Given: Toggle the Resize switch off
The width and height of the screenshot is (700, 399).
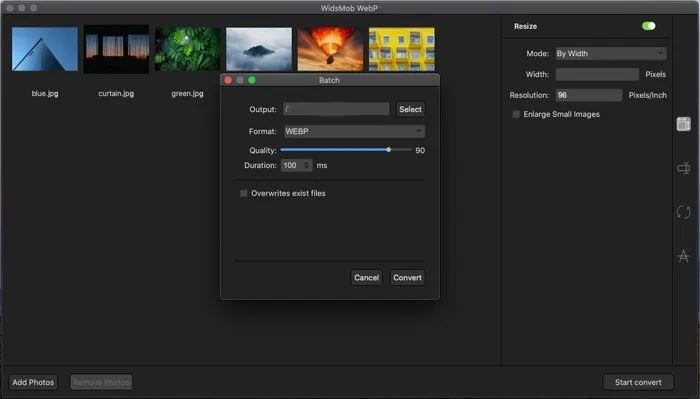Looking at the screenshot, I should [x=648, y=26].
